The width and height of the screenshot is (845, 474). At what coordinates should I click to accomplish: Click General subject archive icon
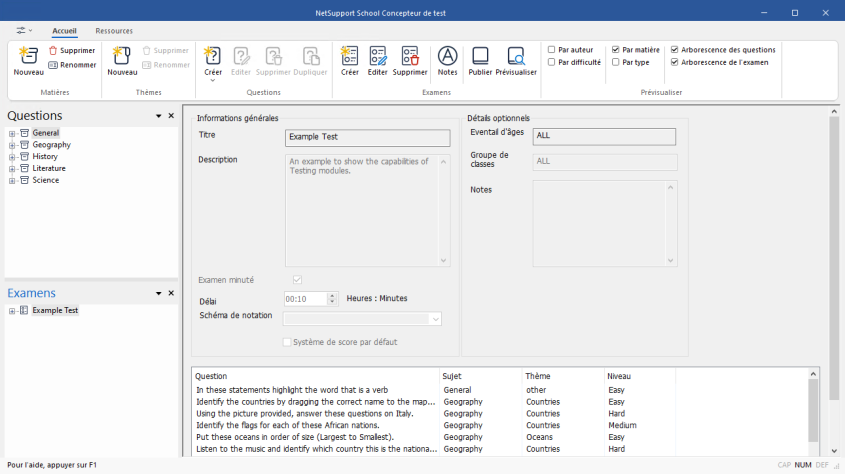tap(24, 133)
